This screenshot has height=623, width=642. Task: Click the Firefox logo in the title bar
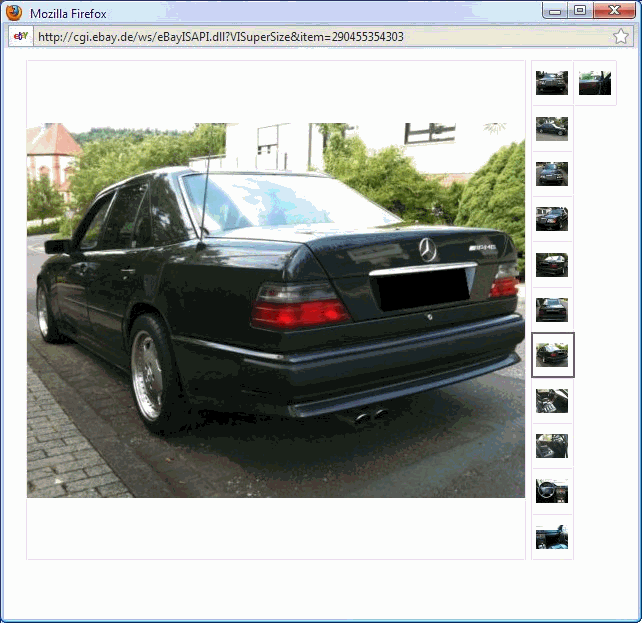[14, 13]
